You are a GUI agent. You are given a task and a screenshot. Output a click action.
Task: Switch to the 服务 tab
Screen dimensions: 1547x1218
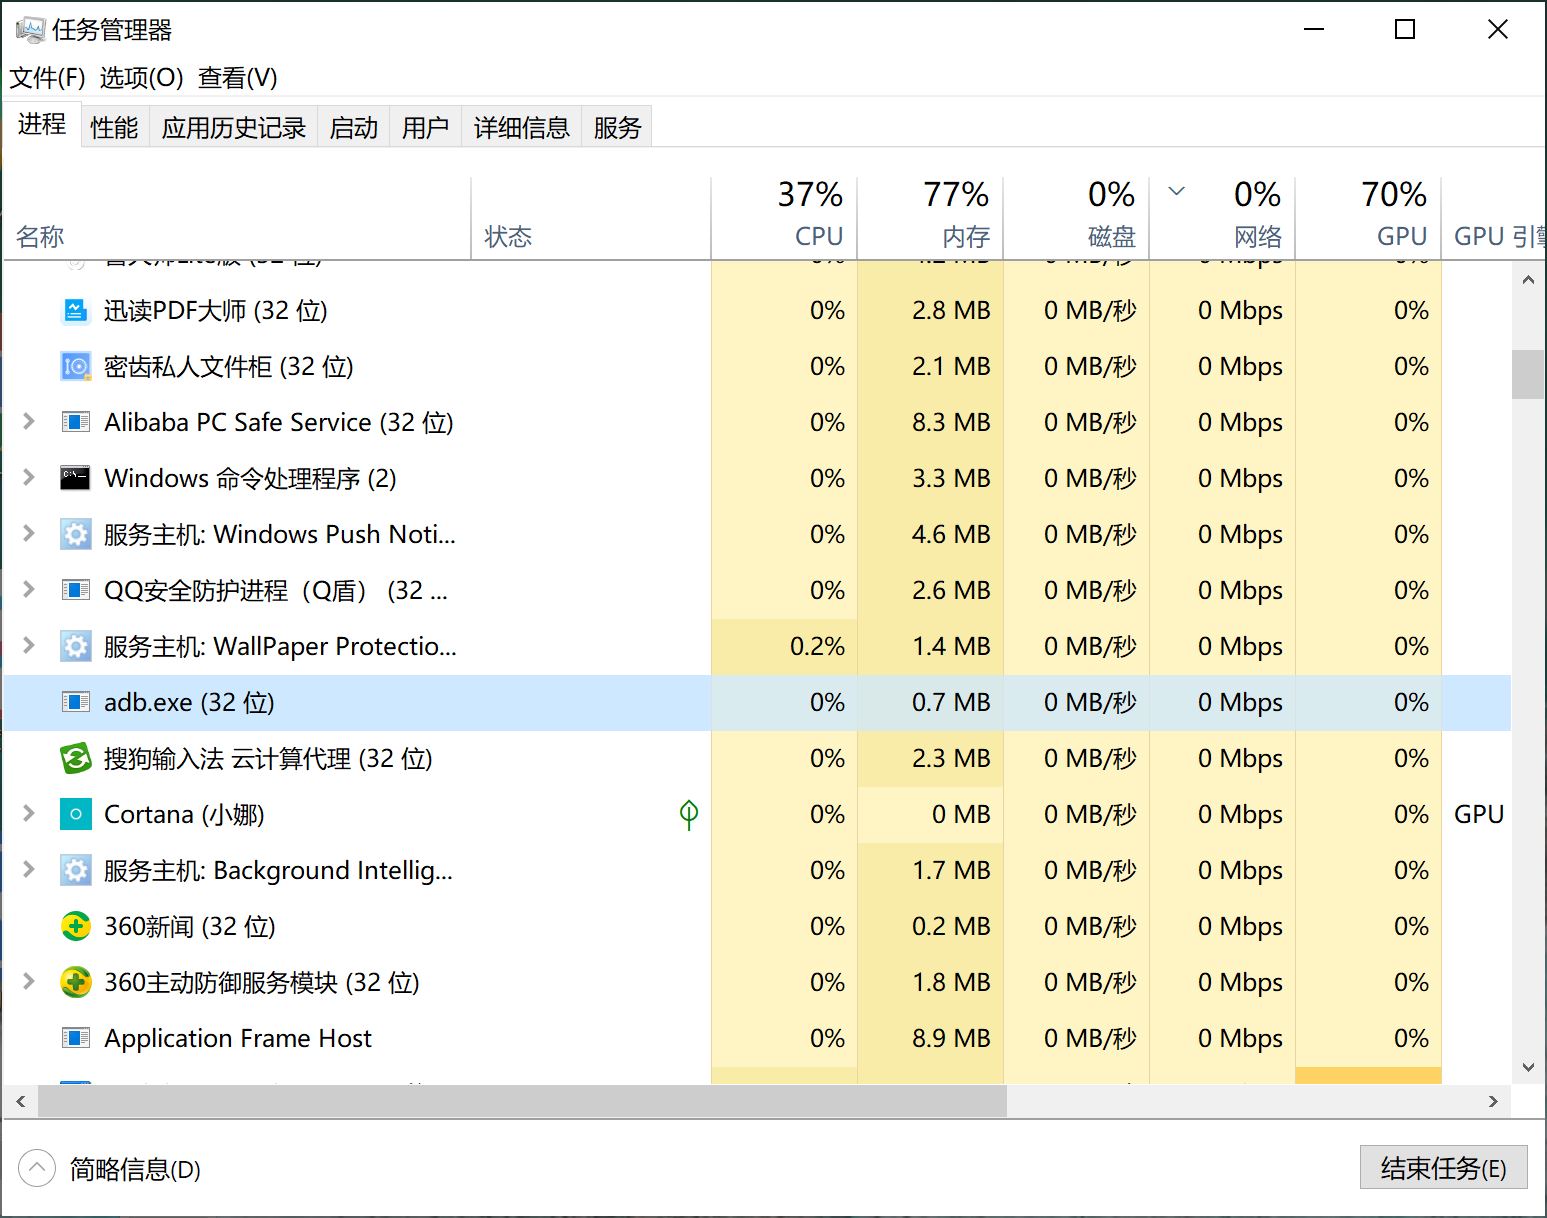point(617,127)
